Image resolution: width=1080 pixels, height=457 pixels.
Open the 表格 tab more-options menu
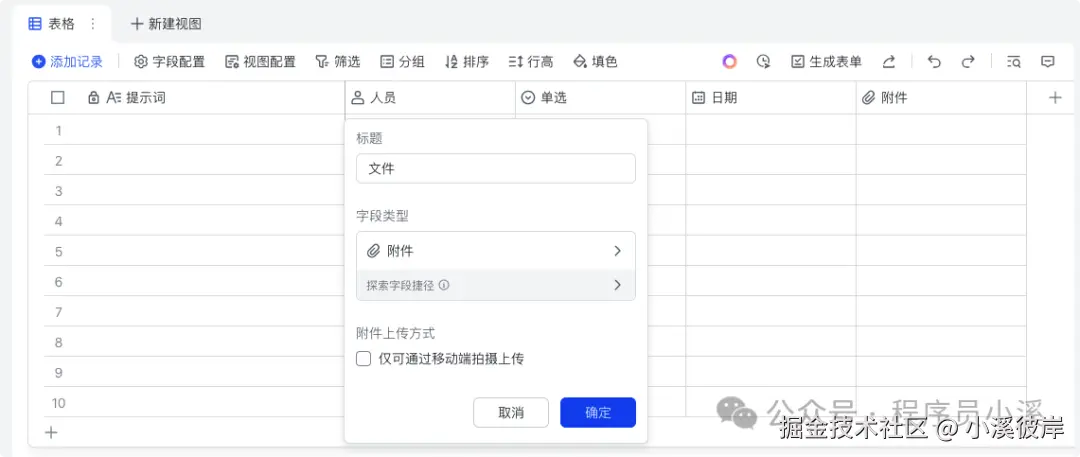93,23
